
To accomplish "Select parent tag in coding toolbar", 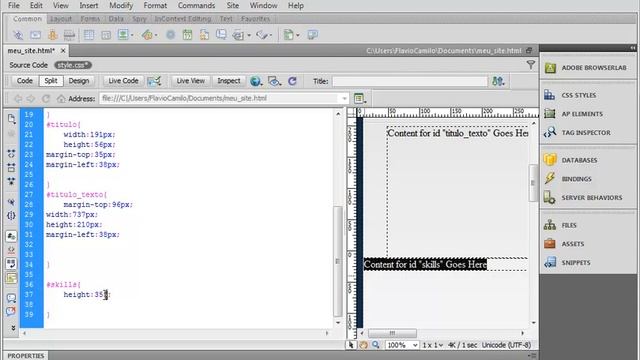I will click(11, 202).
